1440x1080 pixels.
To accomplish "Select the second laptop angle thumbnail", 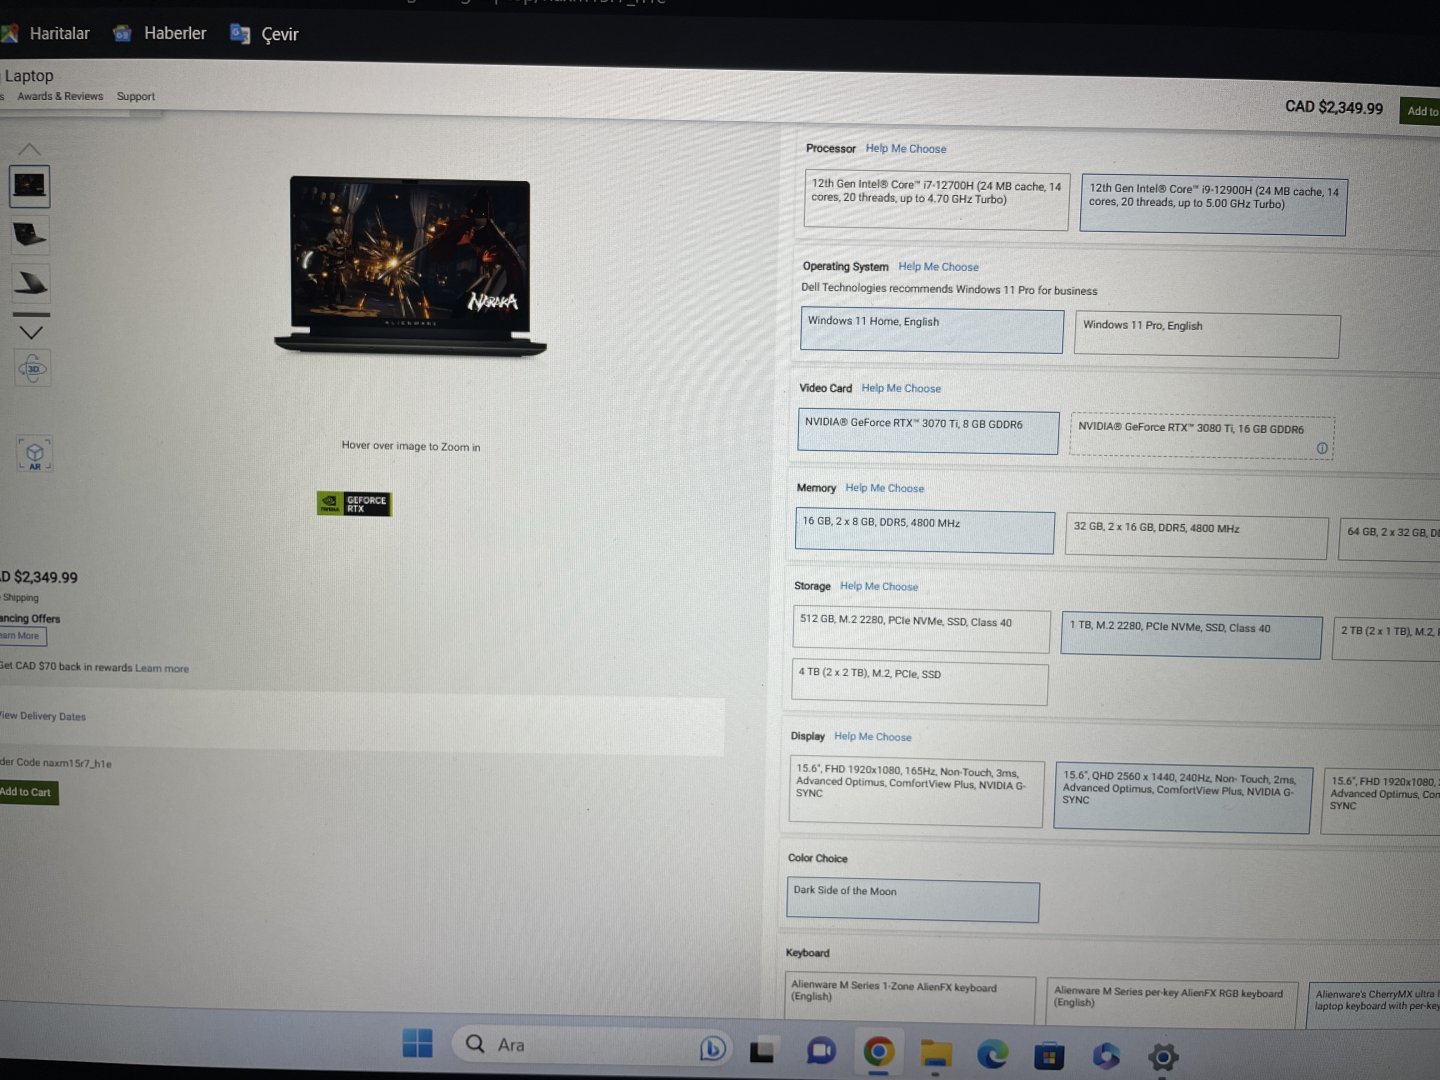I will [30, 234].
